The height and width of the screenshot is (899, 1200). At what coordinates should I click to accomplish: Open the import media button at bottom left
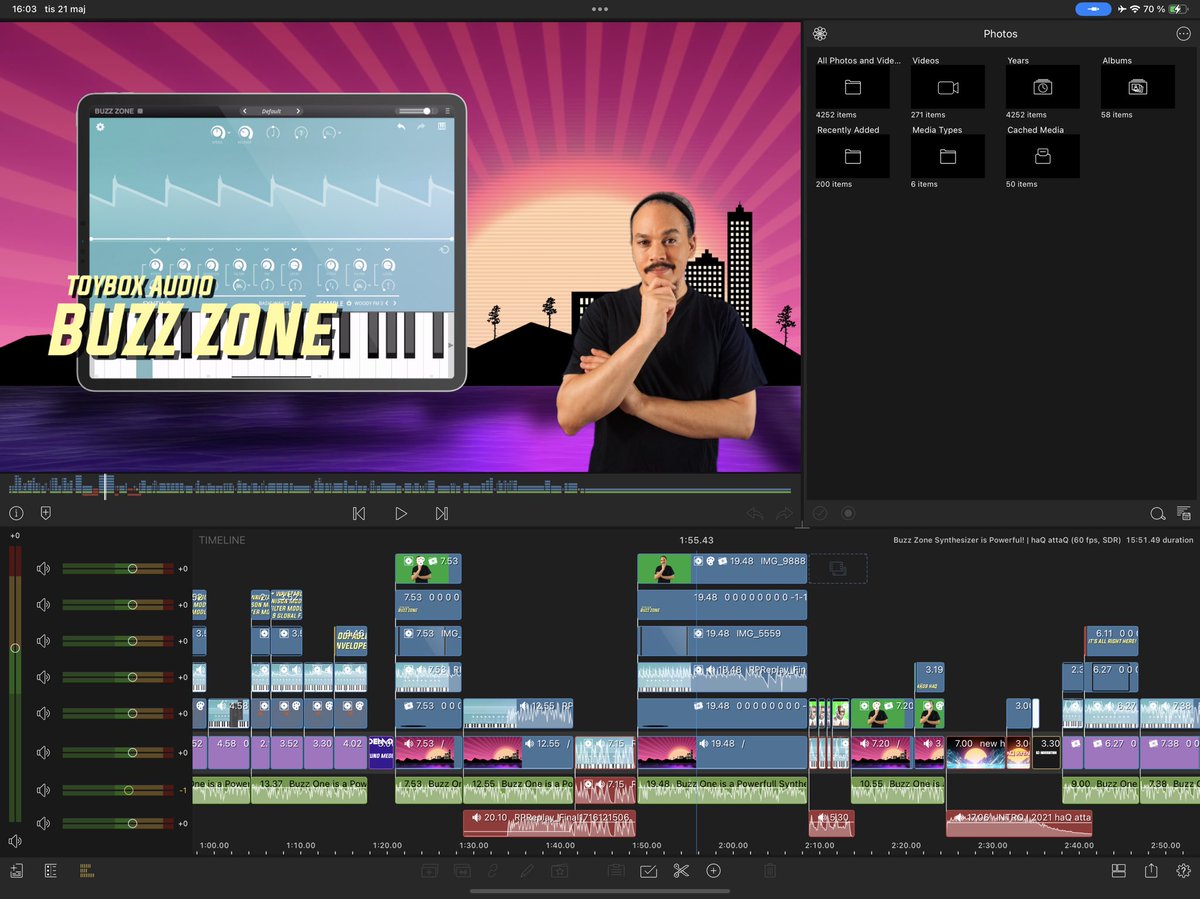[17, 871]
